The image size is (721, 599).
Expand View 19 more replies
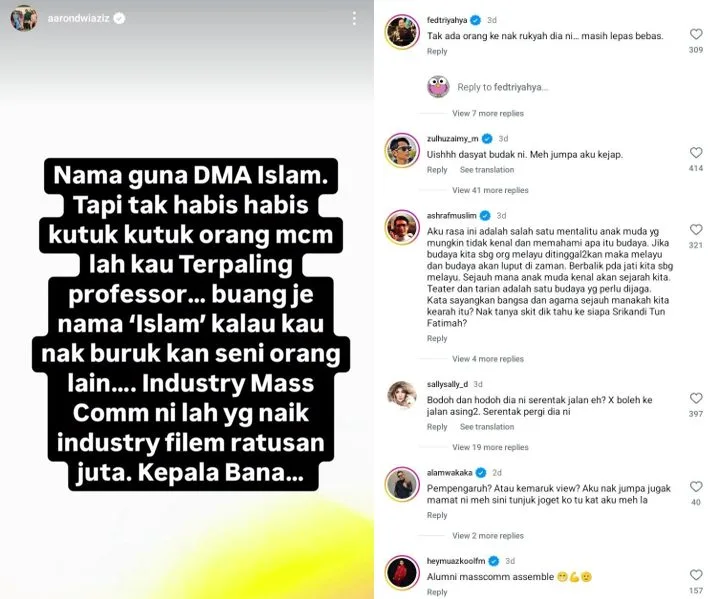click(490, 447)
